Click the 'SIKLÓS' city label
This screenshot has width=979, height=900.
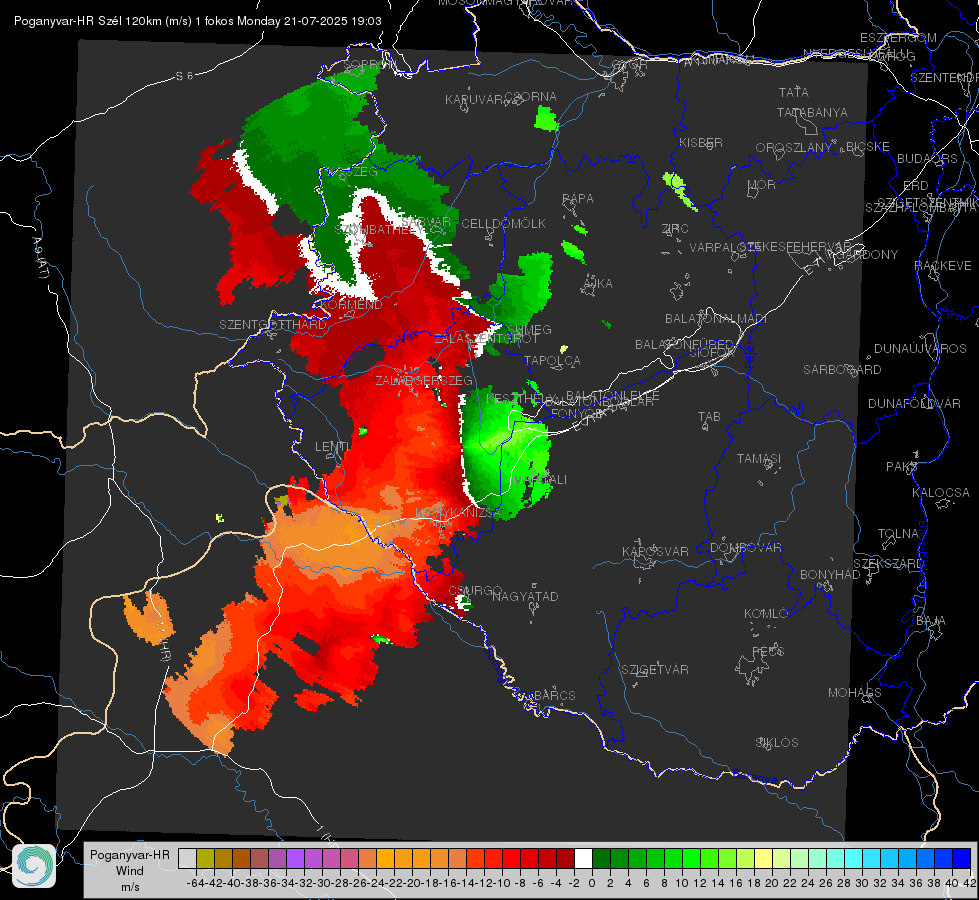click(x=777, y=742)
